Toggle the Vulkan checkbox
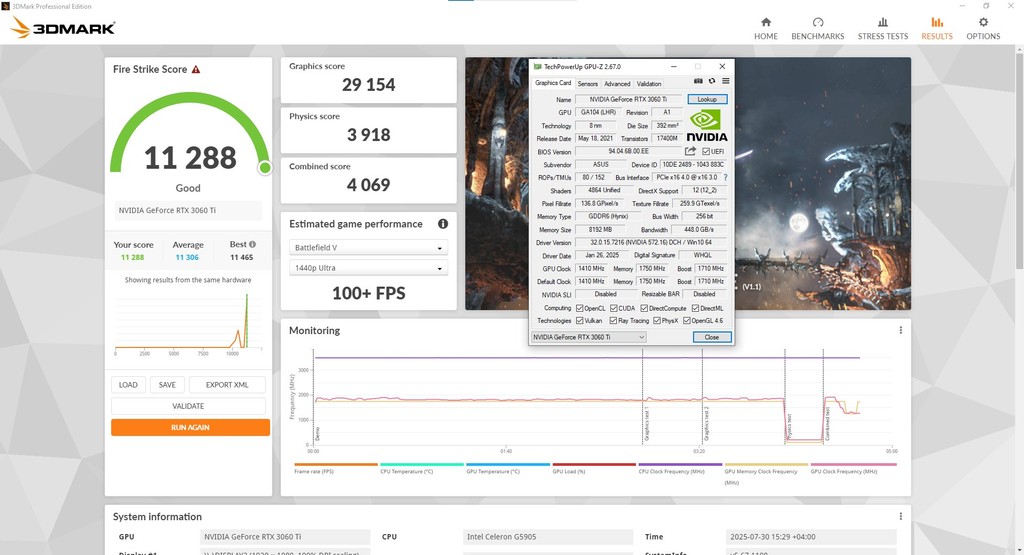The image size is (1024, 555). click(x=579, y=321)
